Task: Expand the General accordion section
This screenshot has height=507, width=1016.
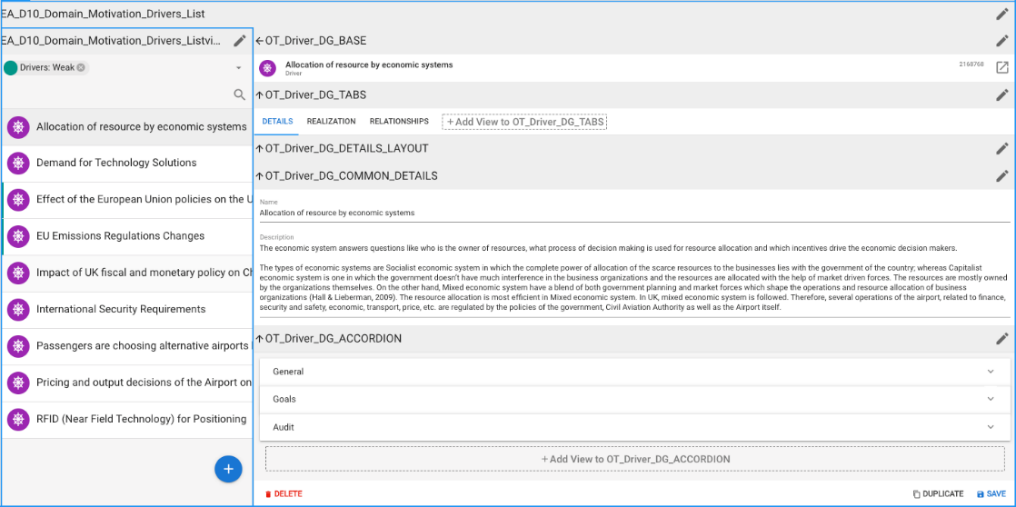Action: pos(635,371)
